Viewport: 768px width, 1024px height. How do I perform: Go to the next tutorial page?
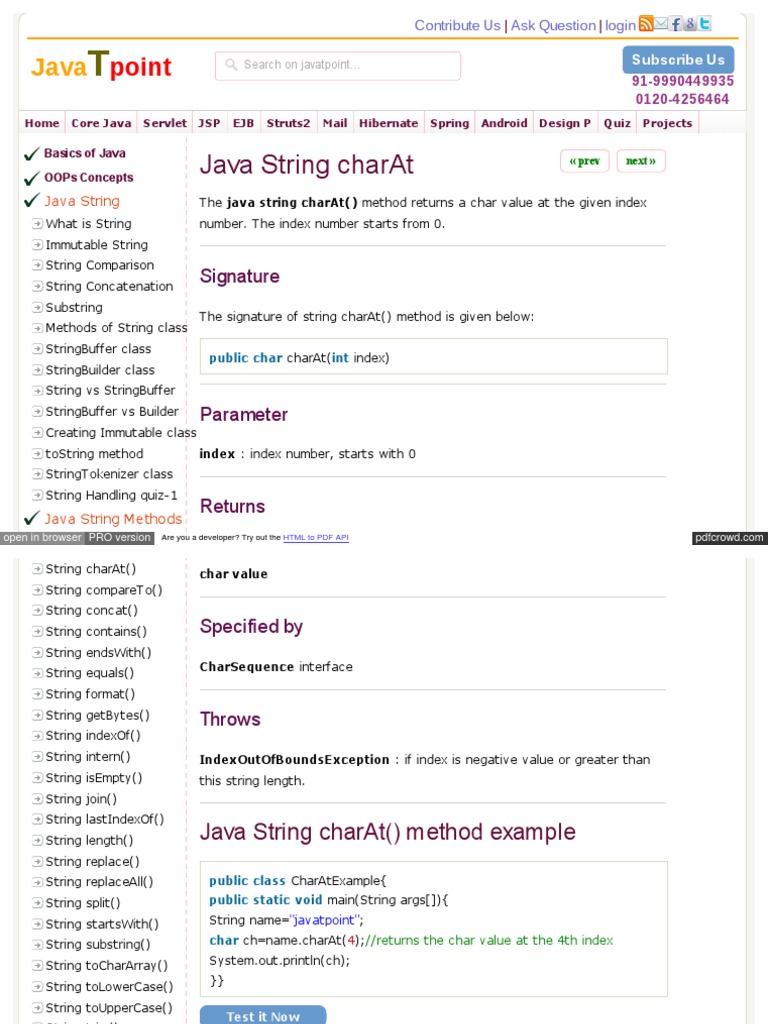[x=640, y=161]
